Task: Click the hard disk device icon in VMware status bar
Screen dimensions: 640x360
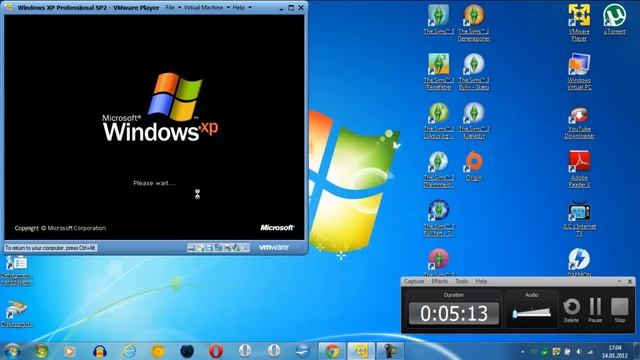Action: click(x=191, y=247)
